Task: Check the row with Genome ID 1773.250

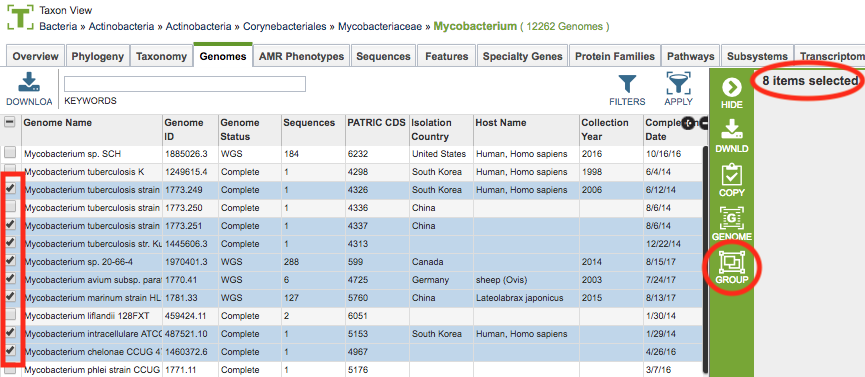Action: click(10, 207)
